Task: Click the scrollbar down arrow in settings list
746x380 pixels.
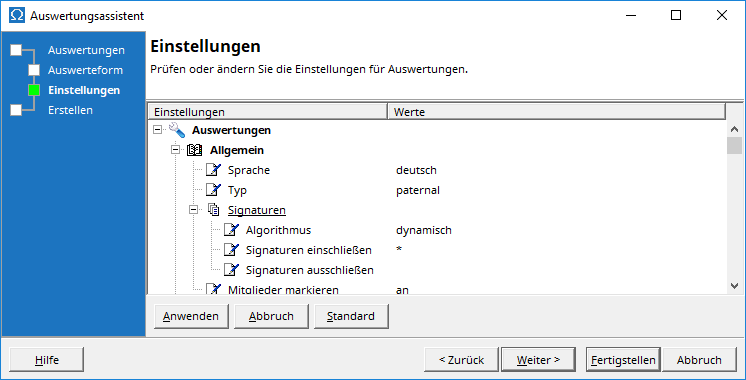Action: coord(734,285)
